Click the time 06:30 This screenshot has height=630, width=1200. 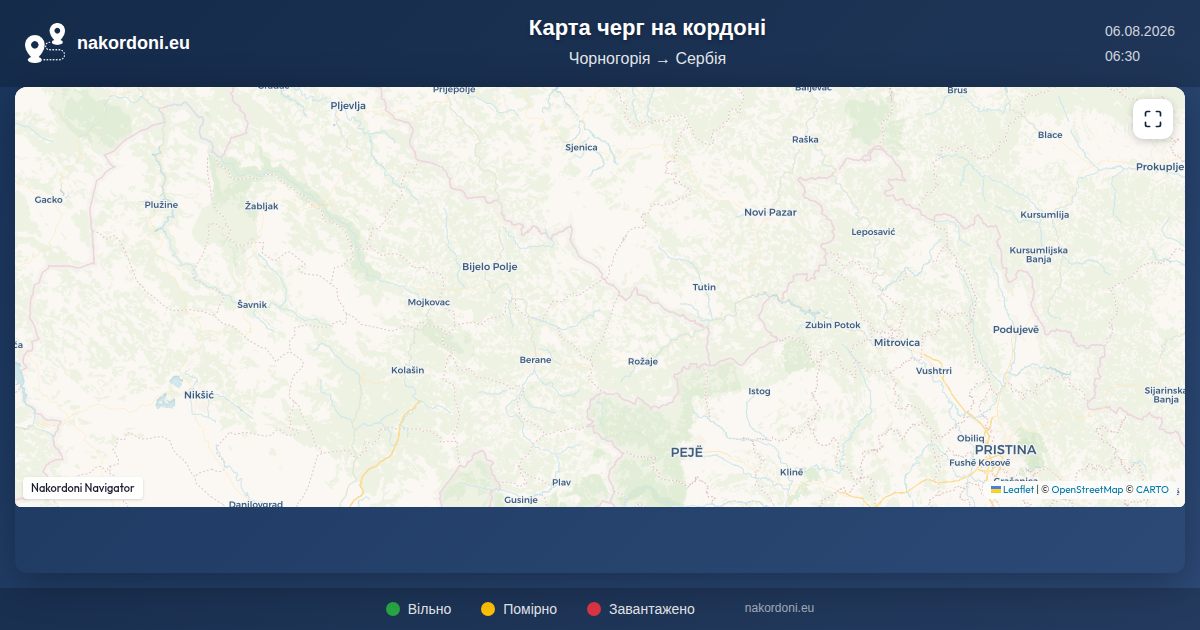[x=1122, y=56]
